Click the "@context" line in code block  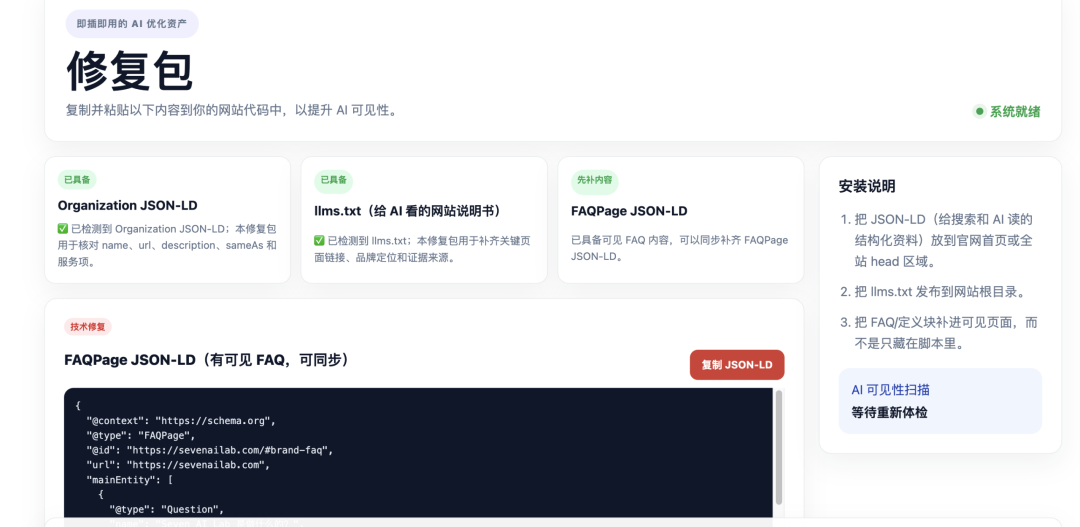181,420
